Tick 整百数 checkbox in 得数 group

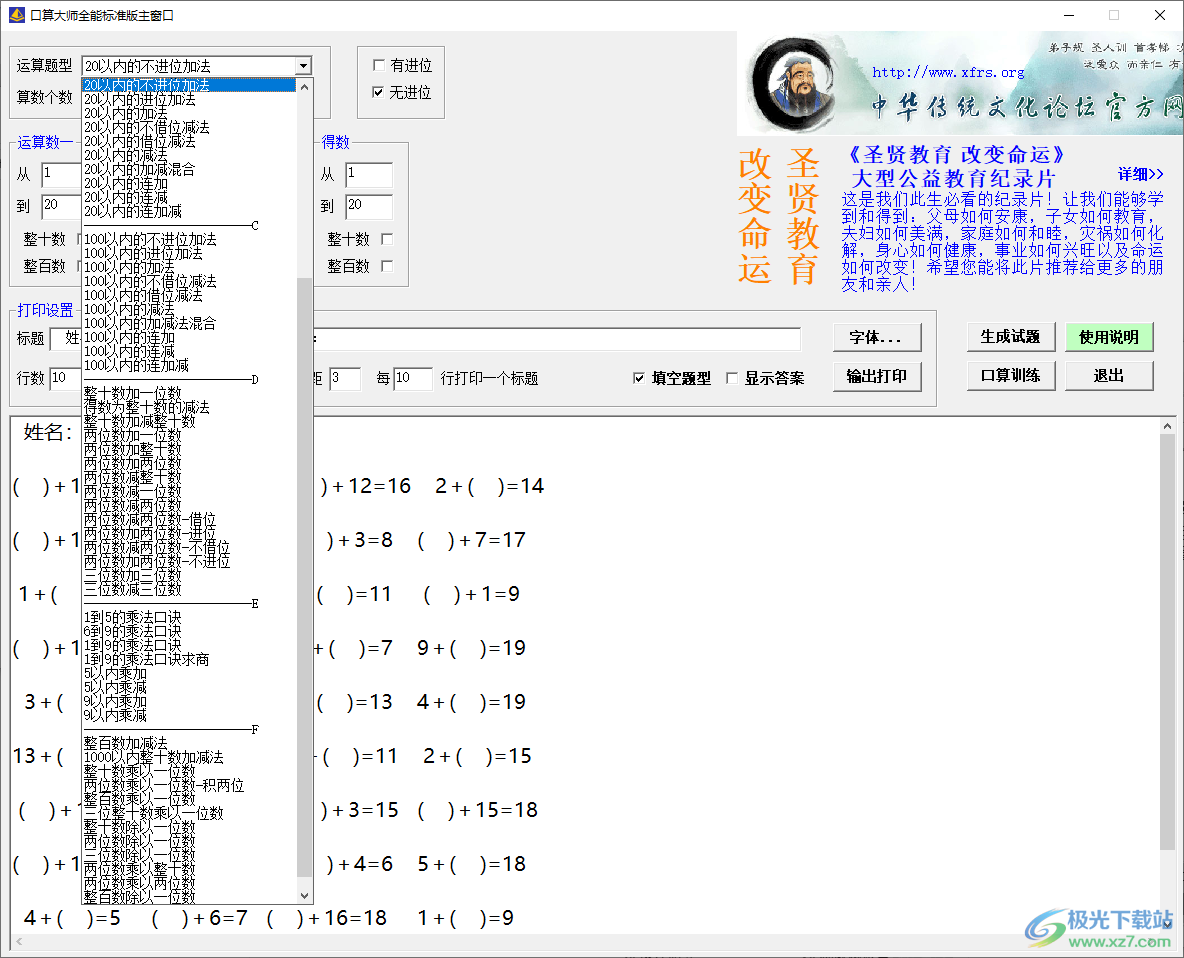pyautogui.click(x=387, y=266)
